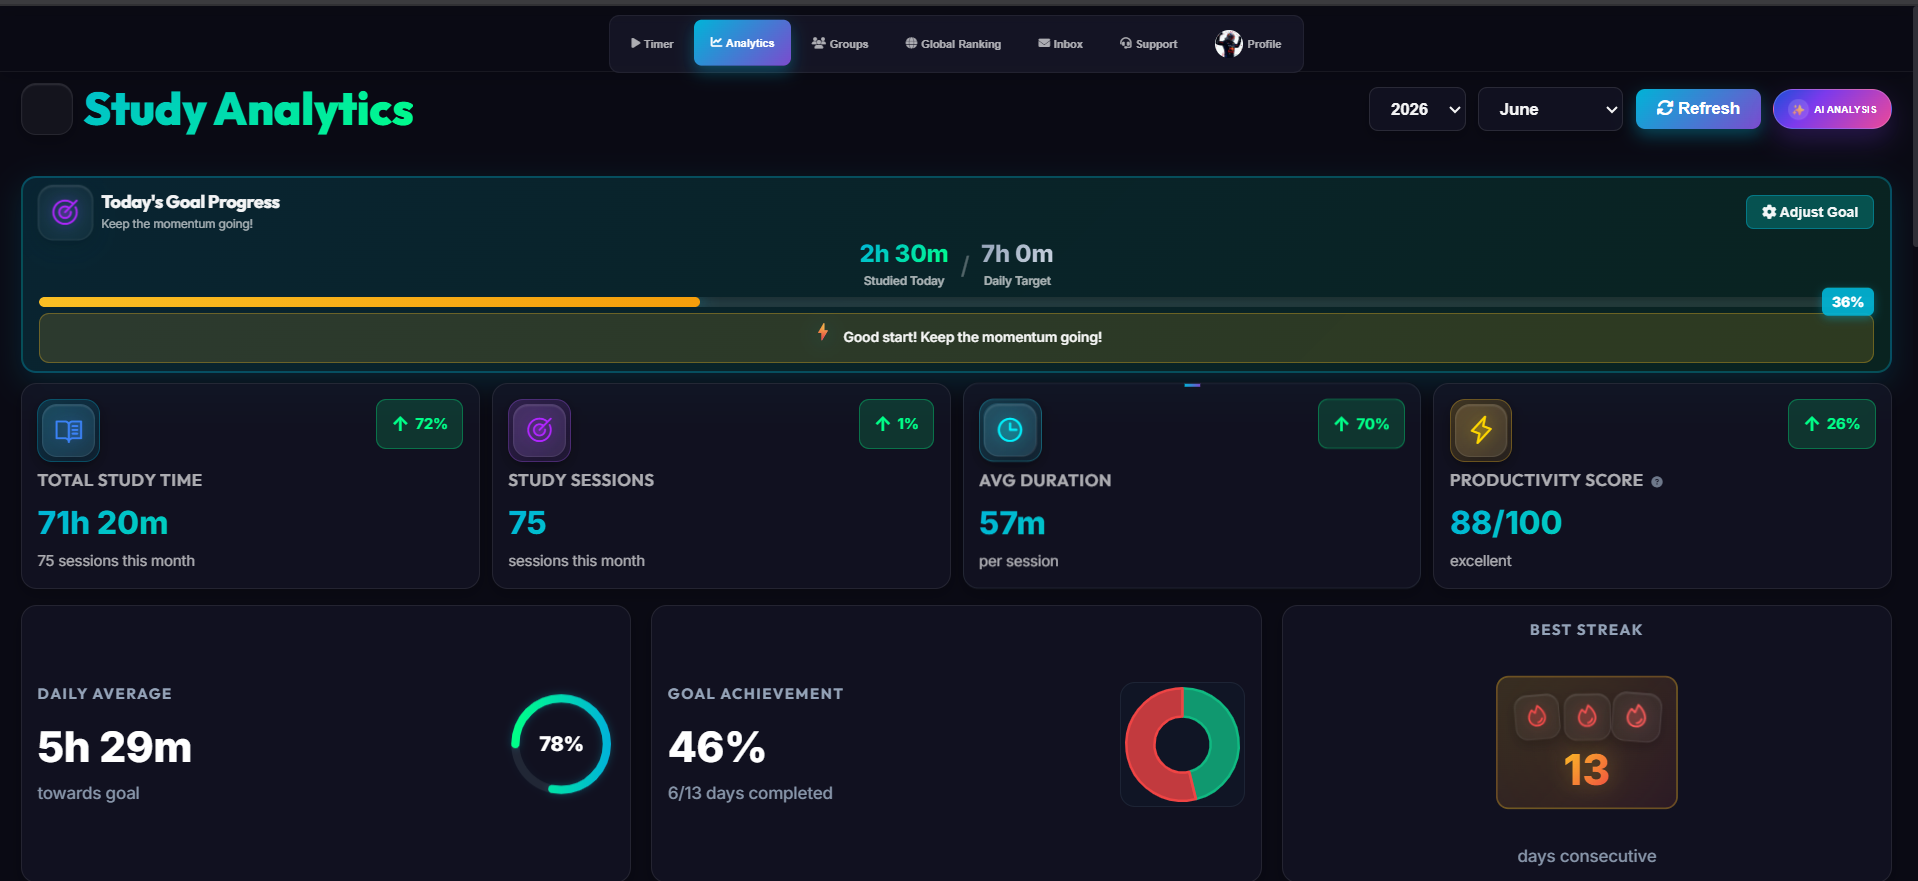This screenshot has height=881, width=1918.
Task: Click the 70% increase badge
Action: click(1361, 424)
